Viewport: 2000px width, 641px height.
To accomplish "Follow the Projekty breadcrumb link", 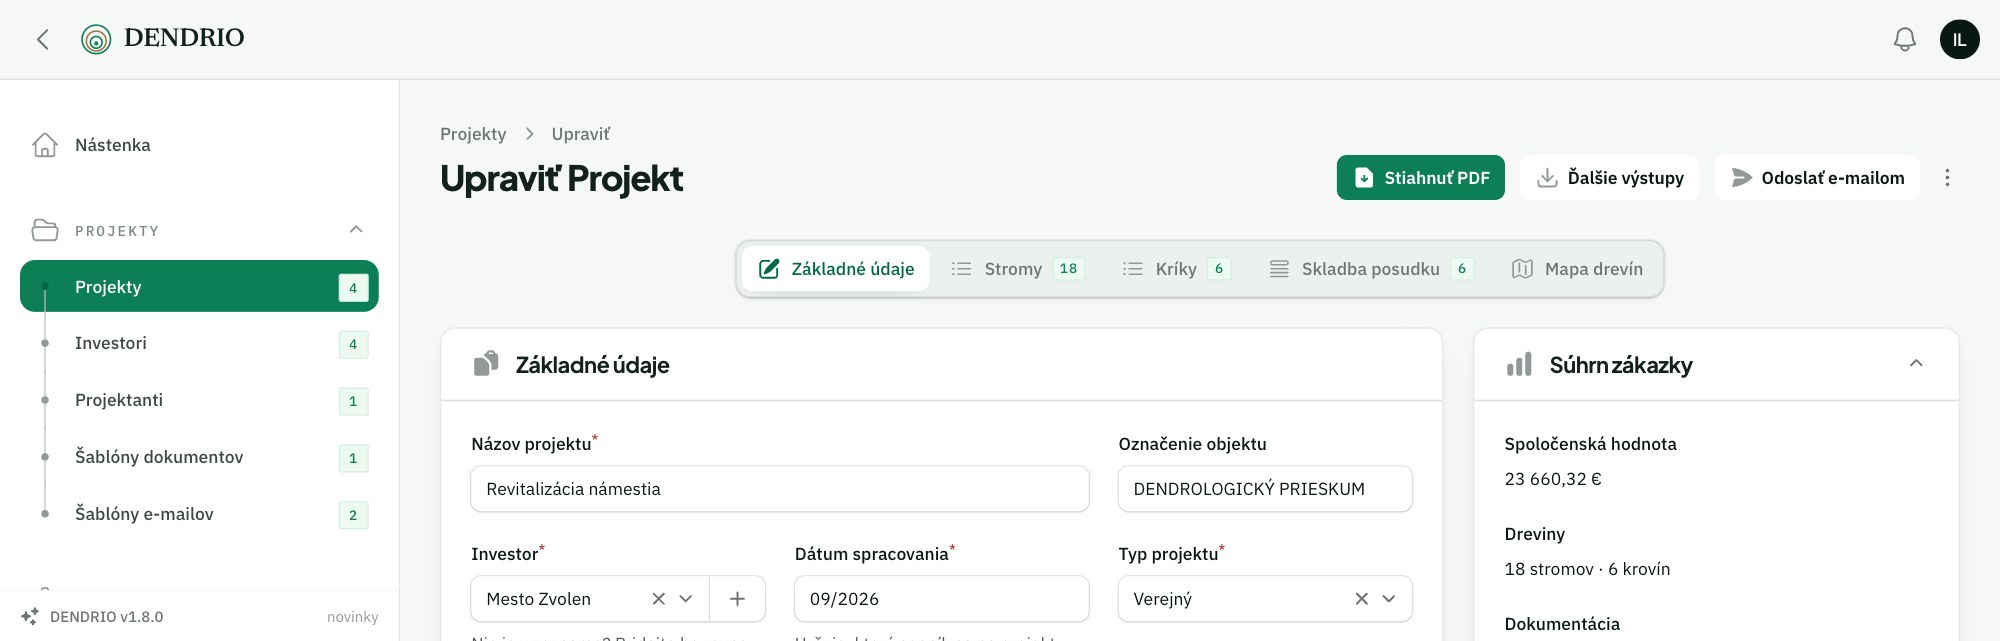I will [x=473, y=134].
